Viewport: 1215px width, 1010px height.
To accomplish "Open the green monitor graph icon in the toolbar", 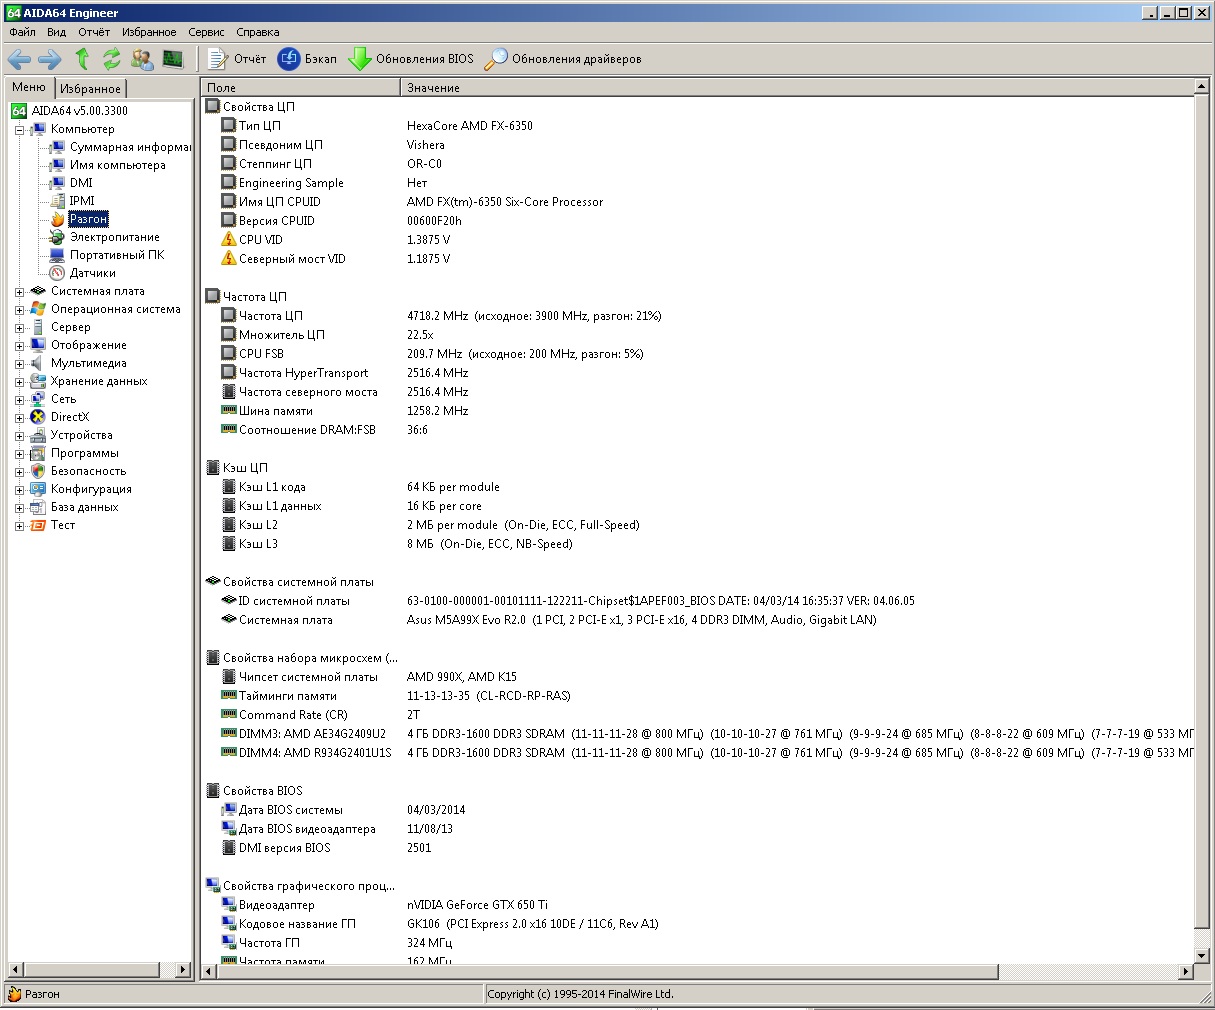I will coord(173,59).
